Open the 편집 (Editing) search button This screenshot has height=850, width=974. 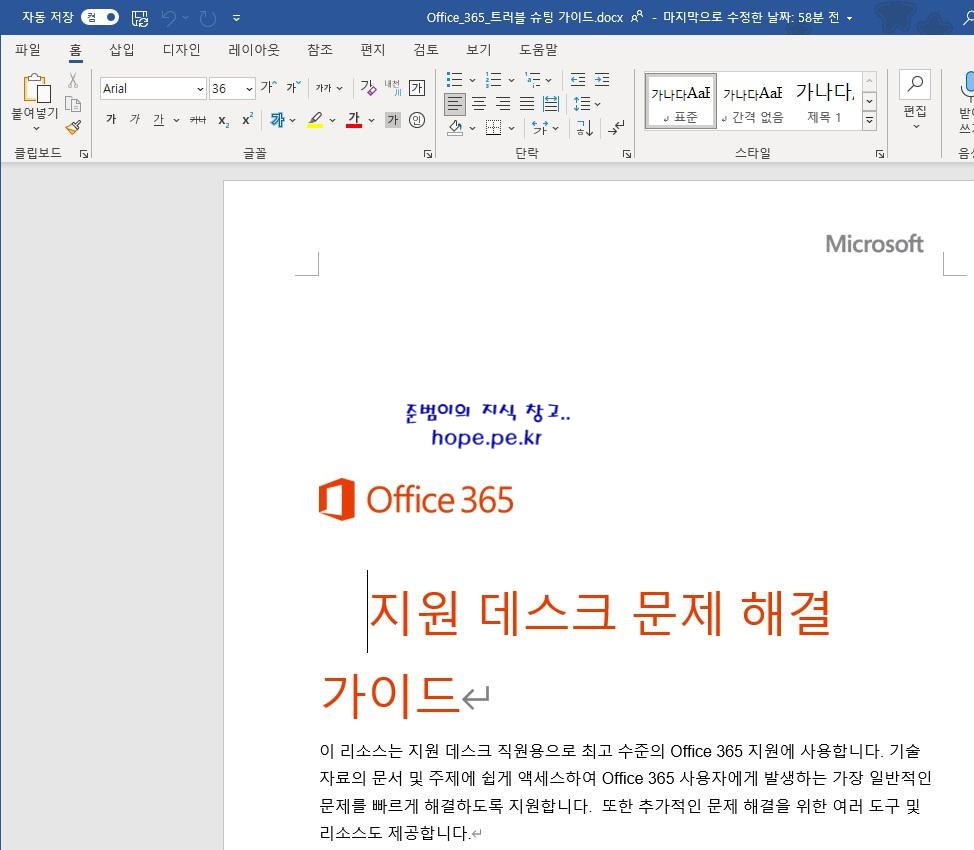[x=915, y=99]
